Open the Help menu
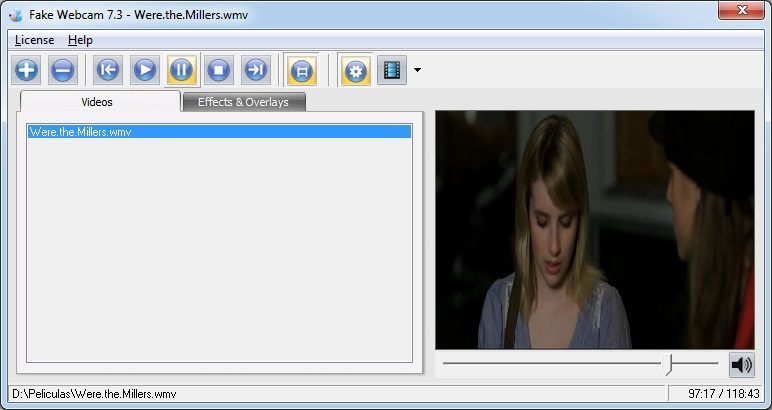 tap(80, 40)
